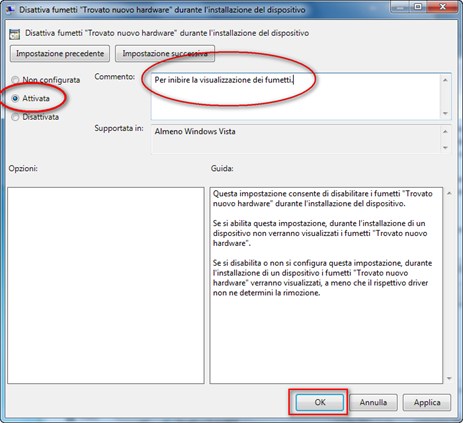Confirm with the OK button

(320, 402)
